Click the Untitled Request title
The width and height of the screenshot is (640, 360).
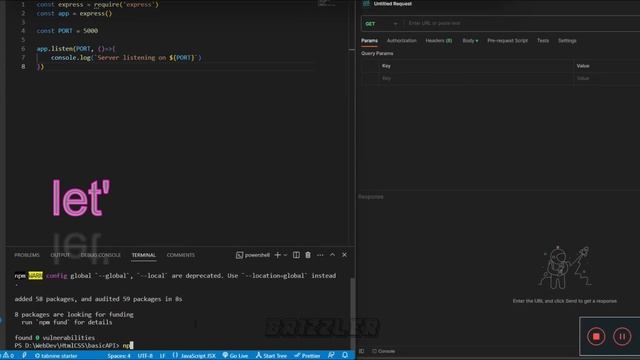(x=393, y=4)
